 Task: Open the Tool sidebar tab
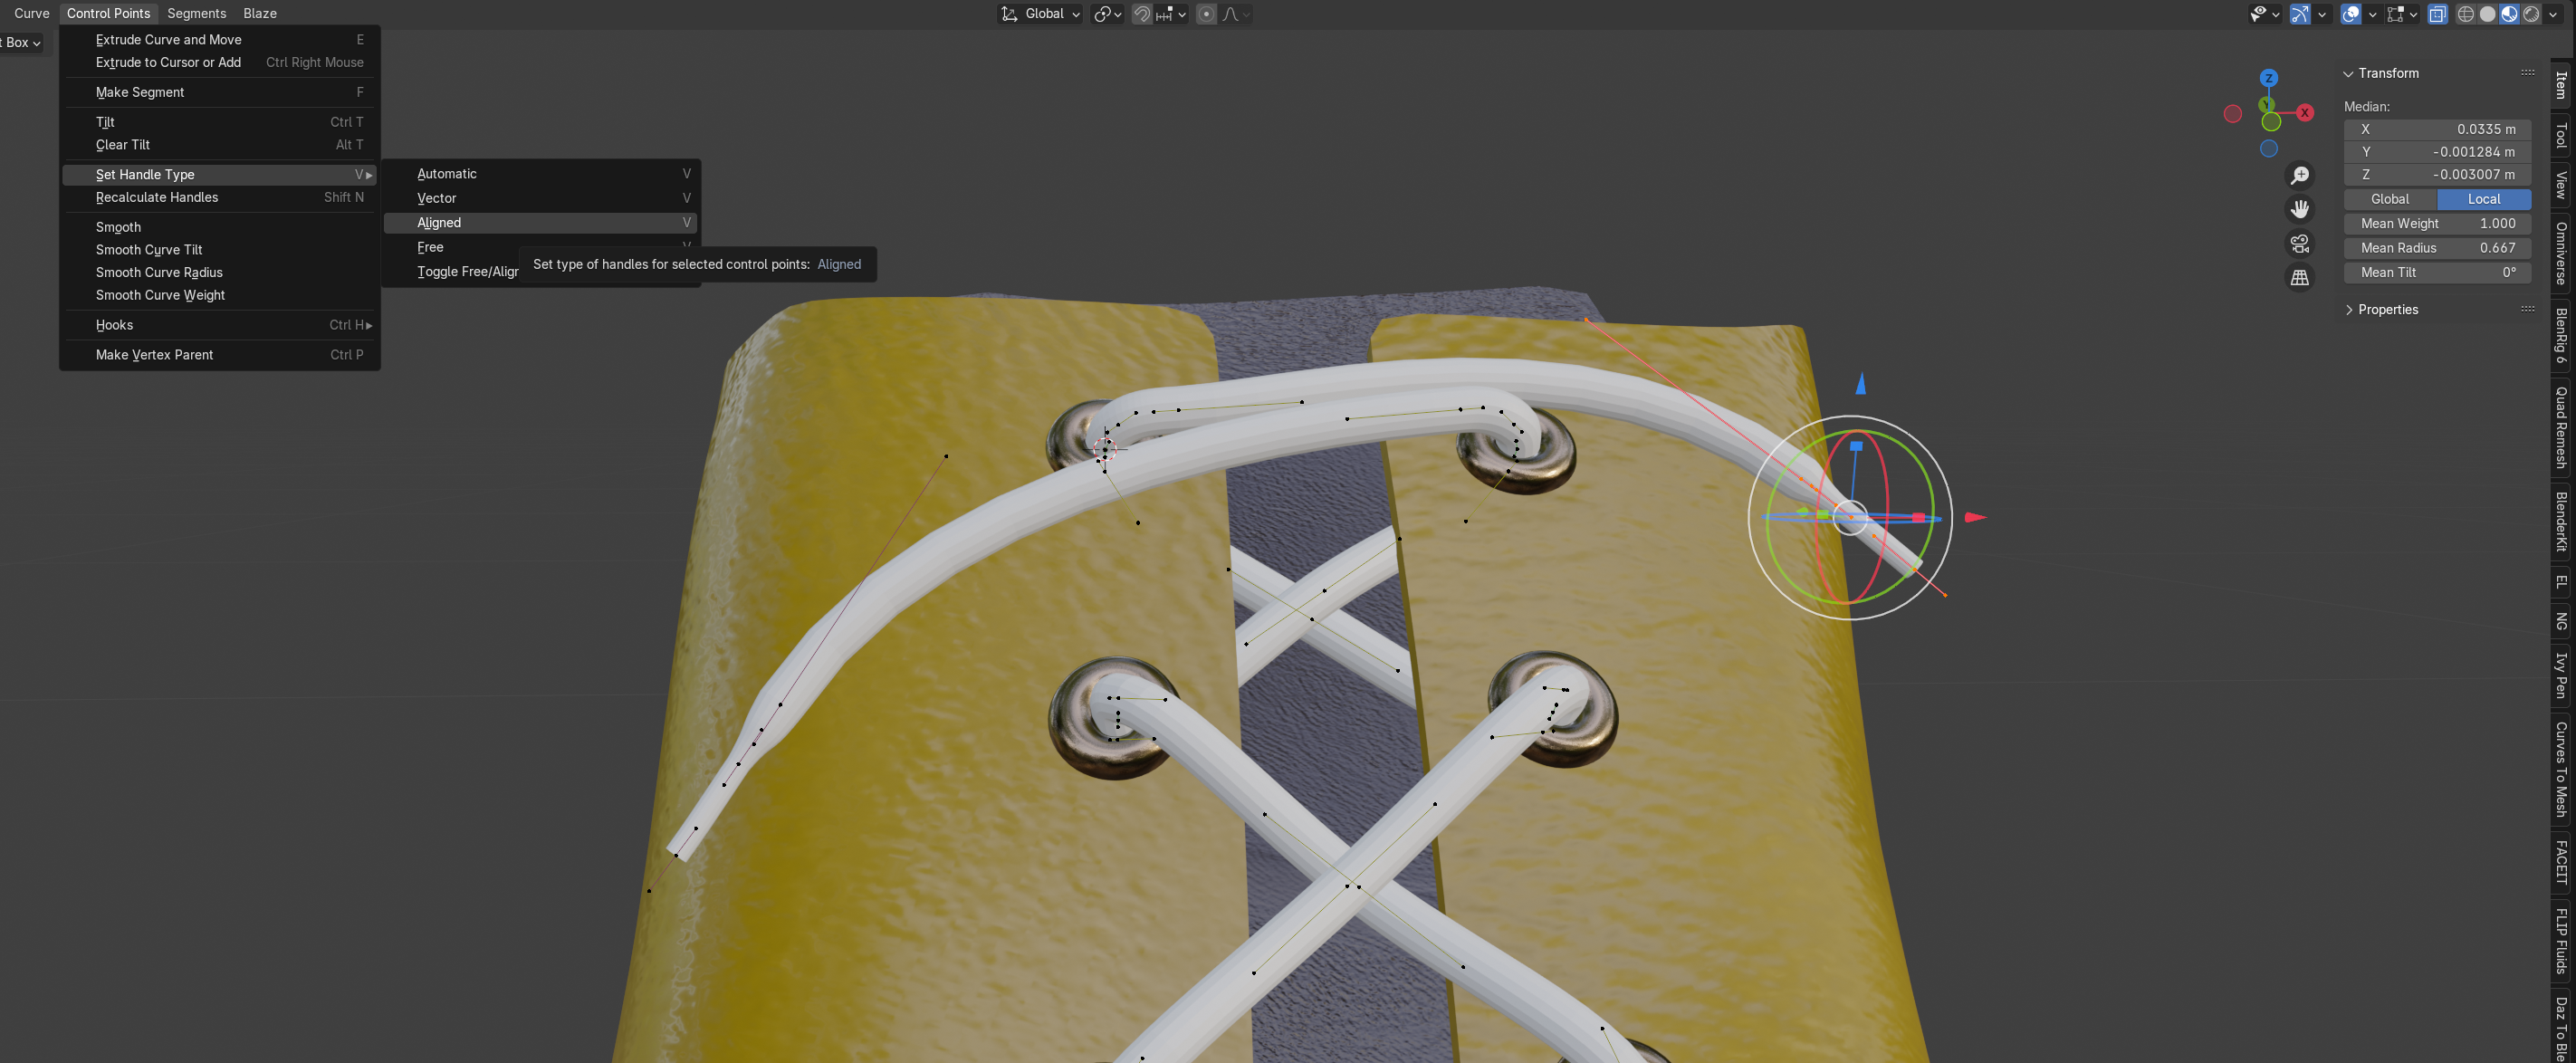pos(2561,135)
